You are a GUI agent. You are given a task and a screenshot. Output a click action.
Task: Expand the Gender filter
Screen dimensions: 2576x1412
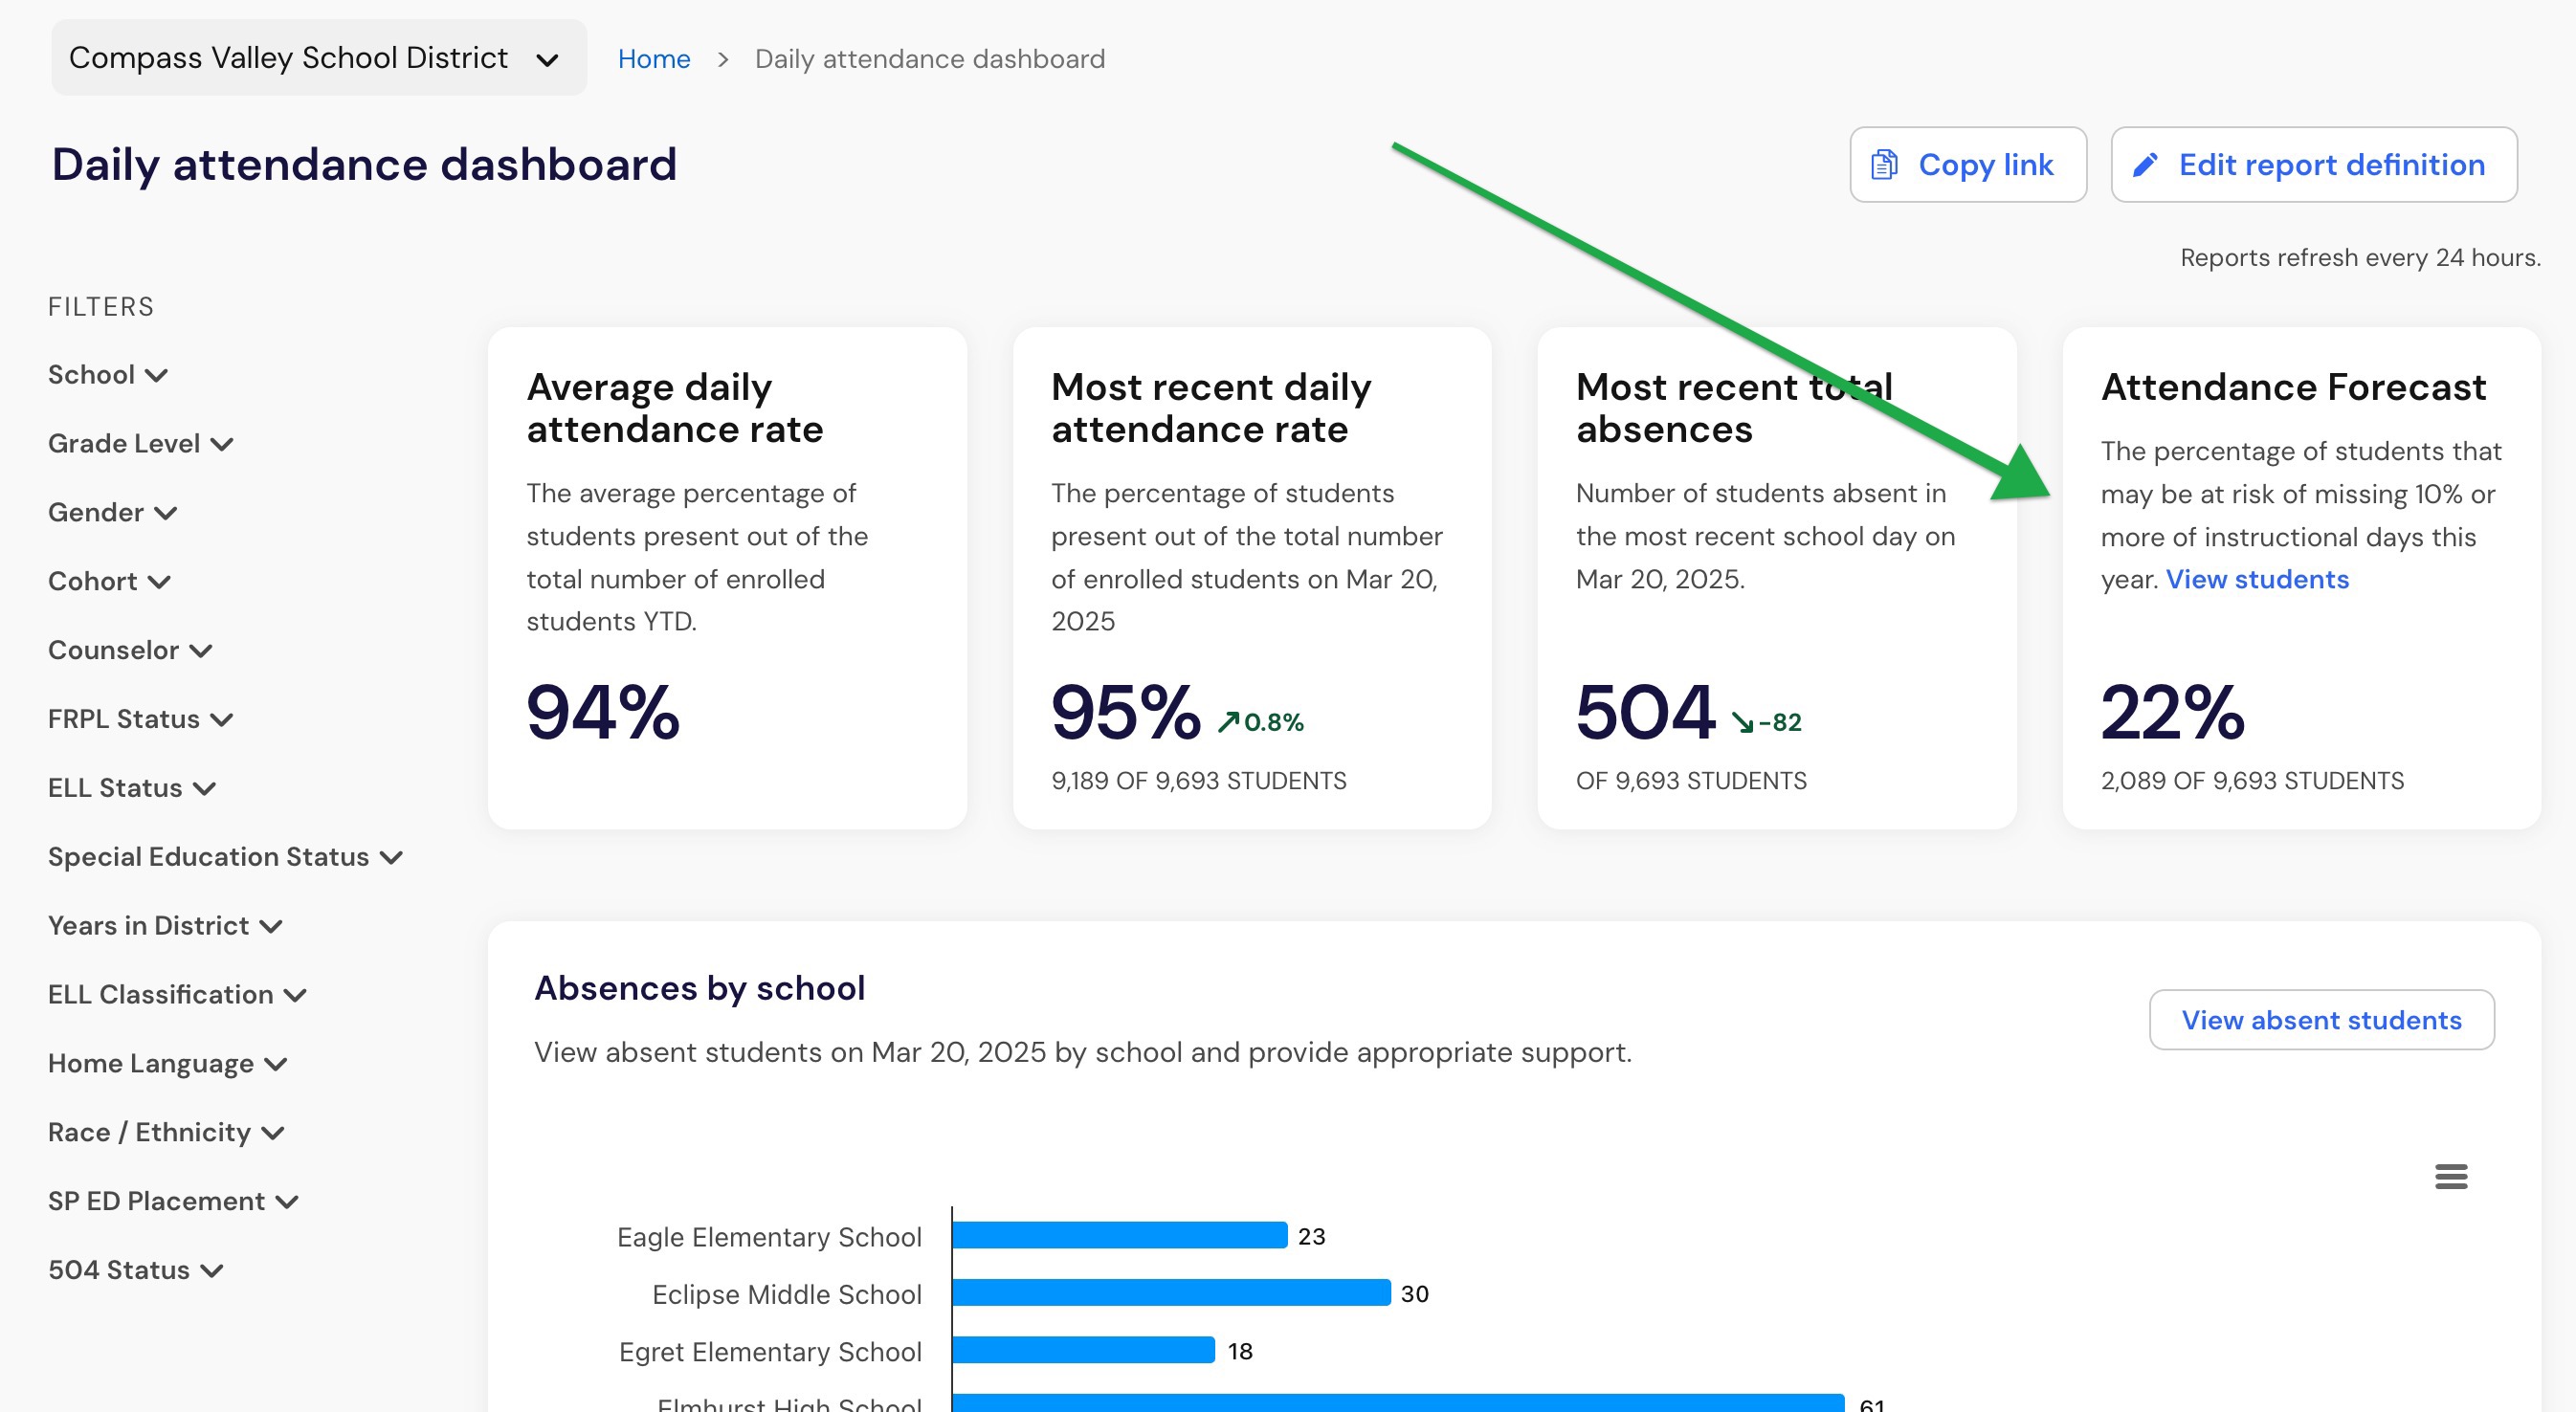(112, 512)
